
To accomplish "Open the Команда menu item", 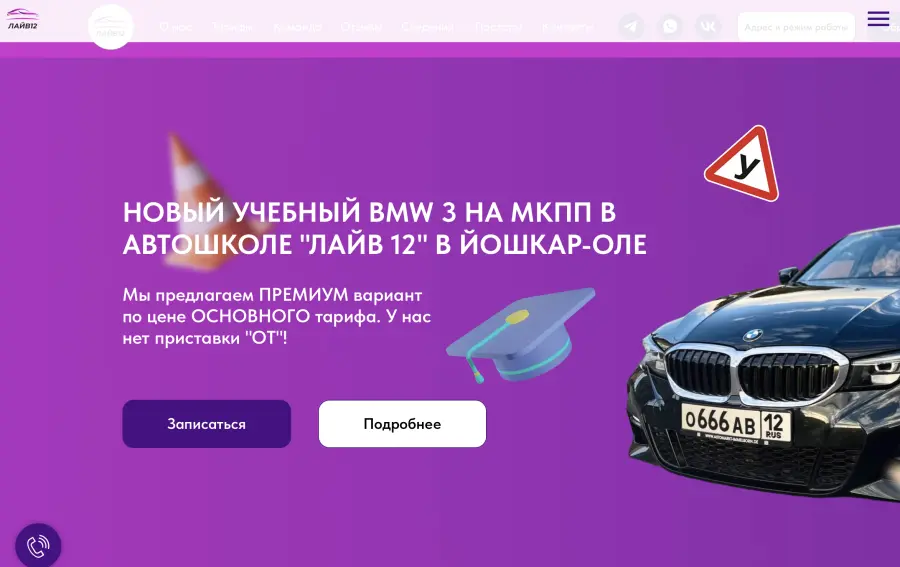I will [297, 27].
